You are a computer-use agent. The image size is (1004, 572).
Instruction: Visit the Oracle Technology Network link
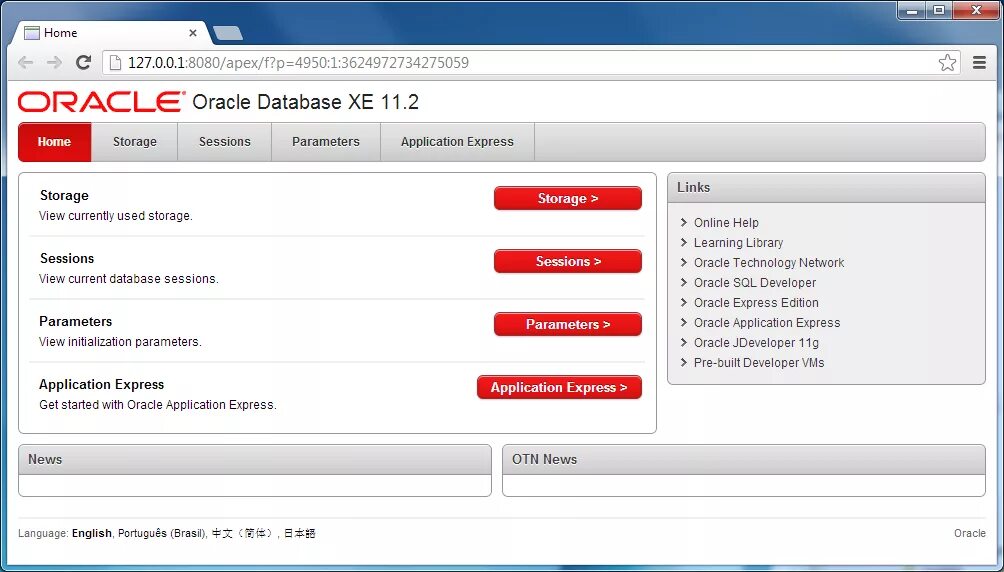click(769, 263)
